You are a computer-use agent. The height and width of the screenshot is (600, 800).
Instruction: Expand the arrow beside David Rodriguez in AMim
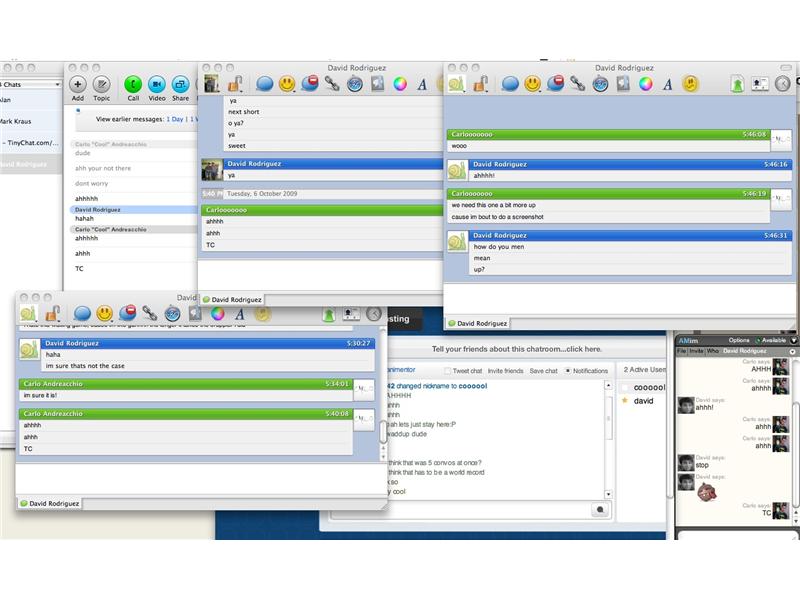click(792, 351)
